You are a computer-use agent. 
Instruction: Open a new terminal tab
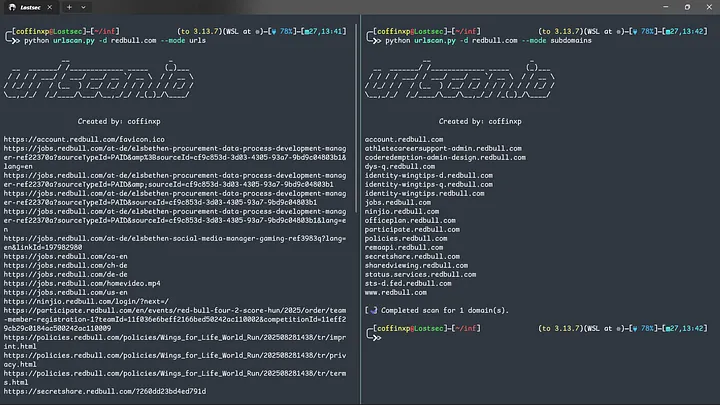(x=69, y=7)
